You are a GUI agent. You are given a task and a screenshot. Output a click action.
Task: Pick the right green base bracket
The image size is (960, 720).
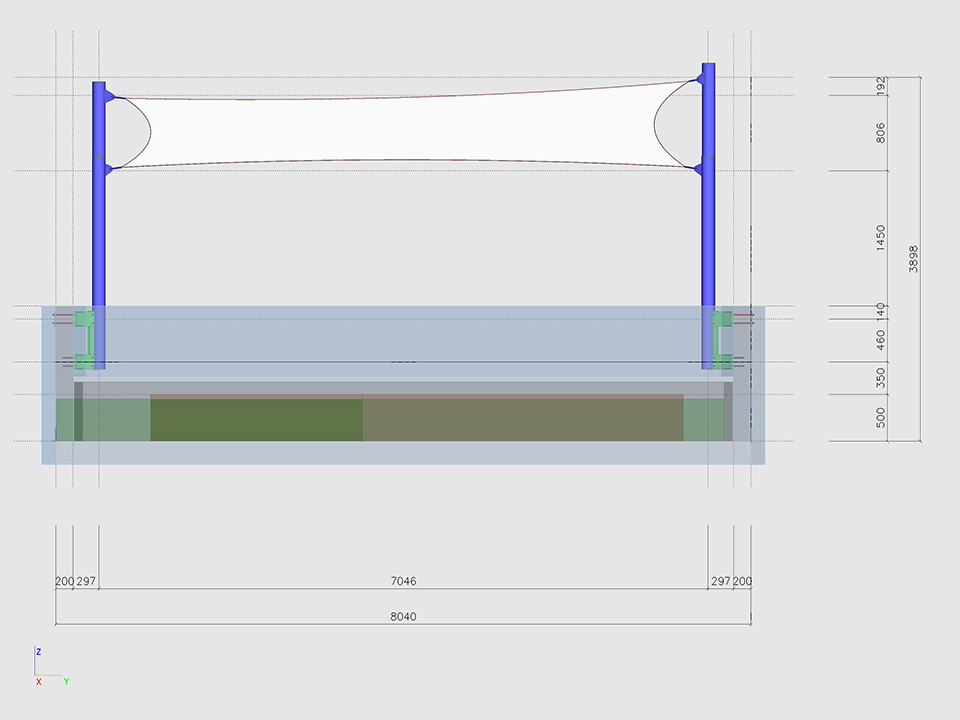[722, 337]
